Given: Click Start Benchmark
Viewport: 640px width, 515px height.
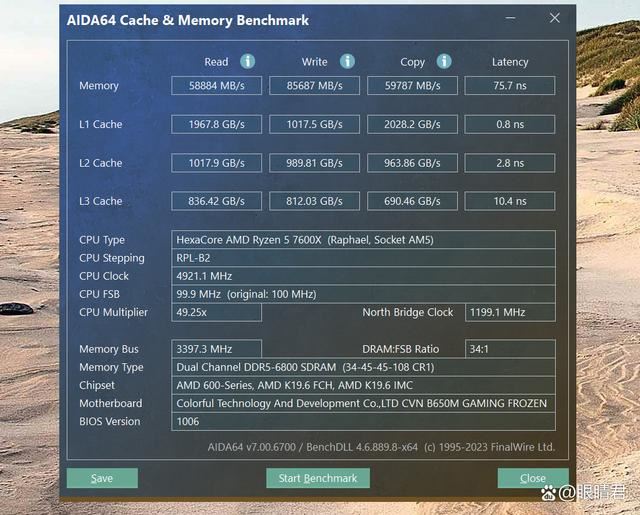Looking at the screenshot, I should click(x=318, y=478).
